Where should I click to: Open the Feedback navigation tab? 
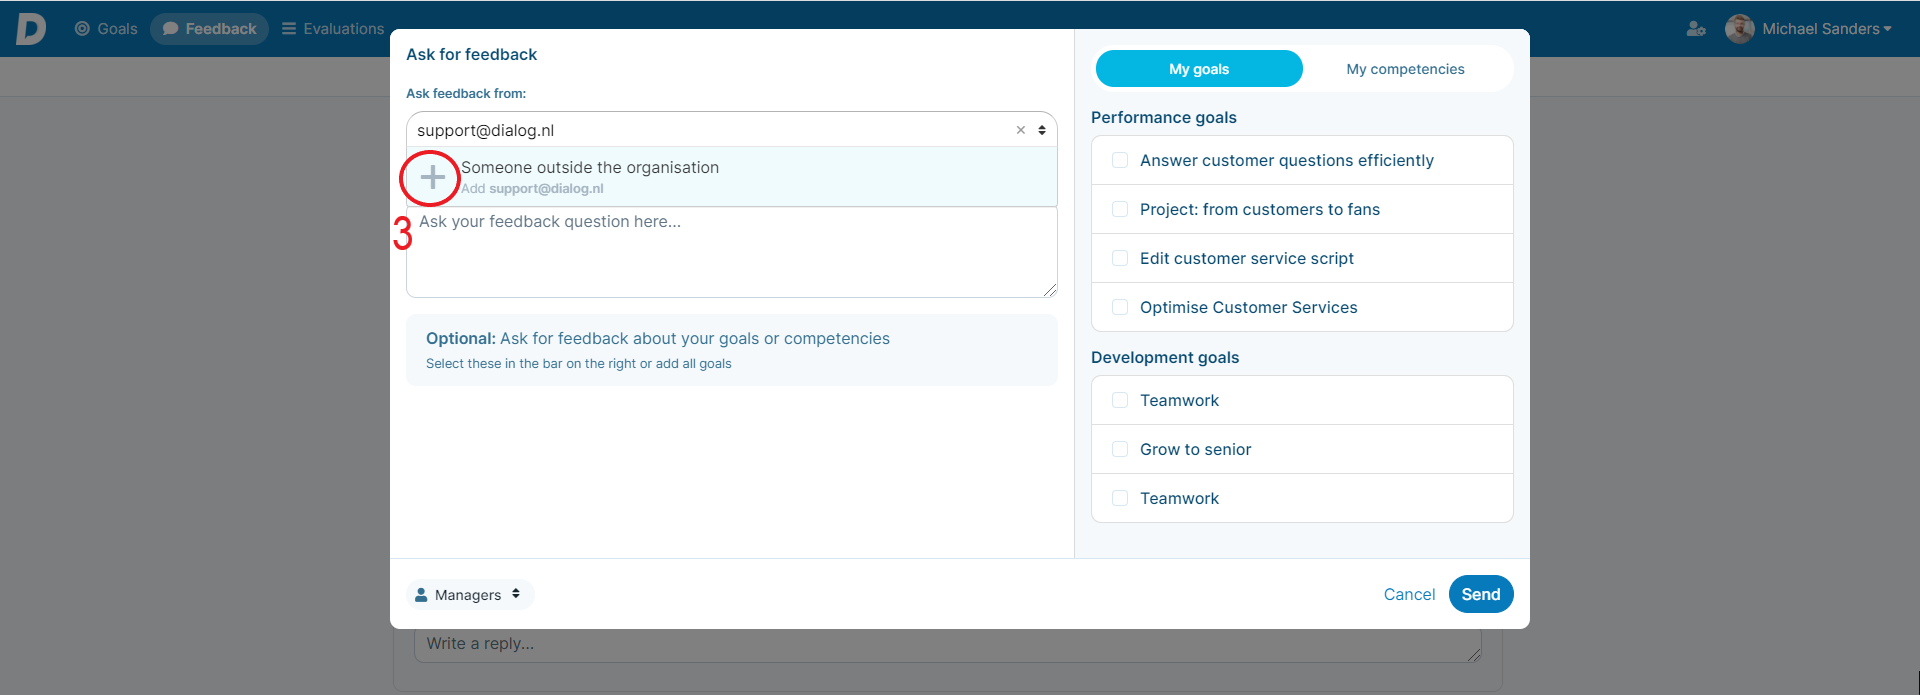(x=209, y=29)
